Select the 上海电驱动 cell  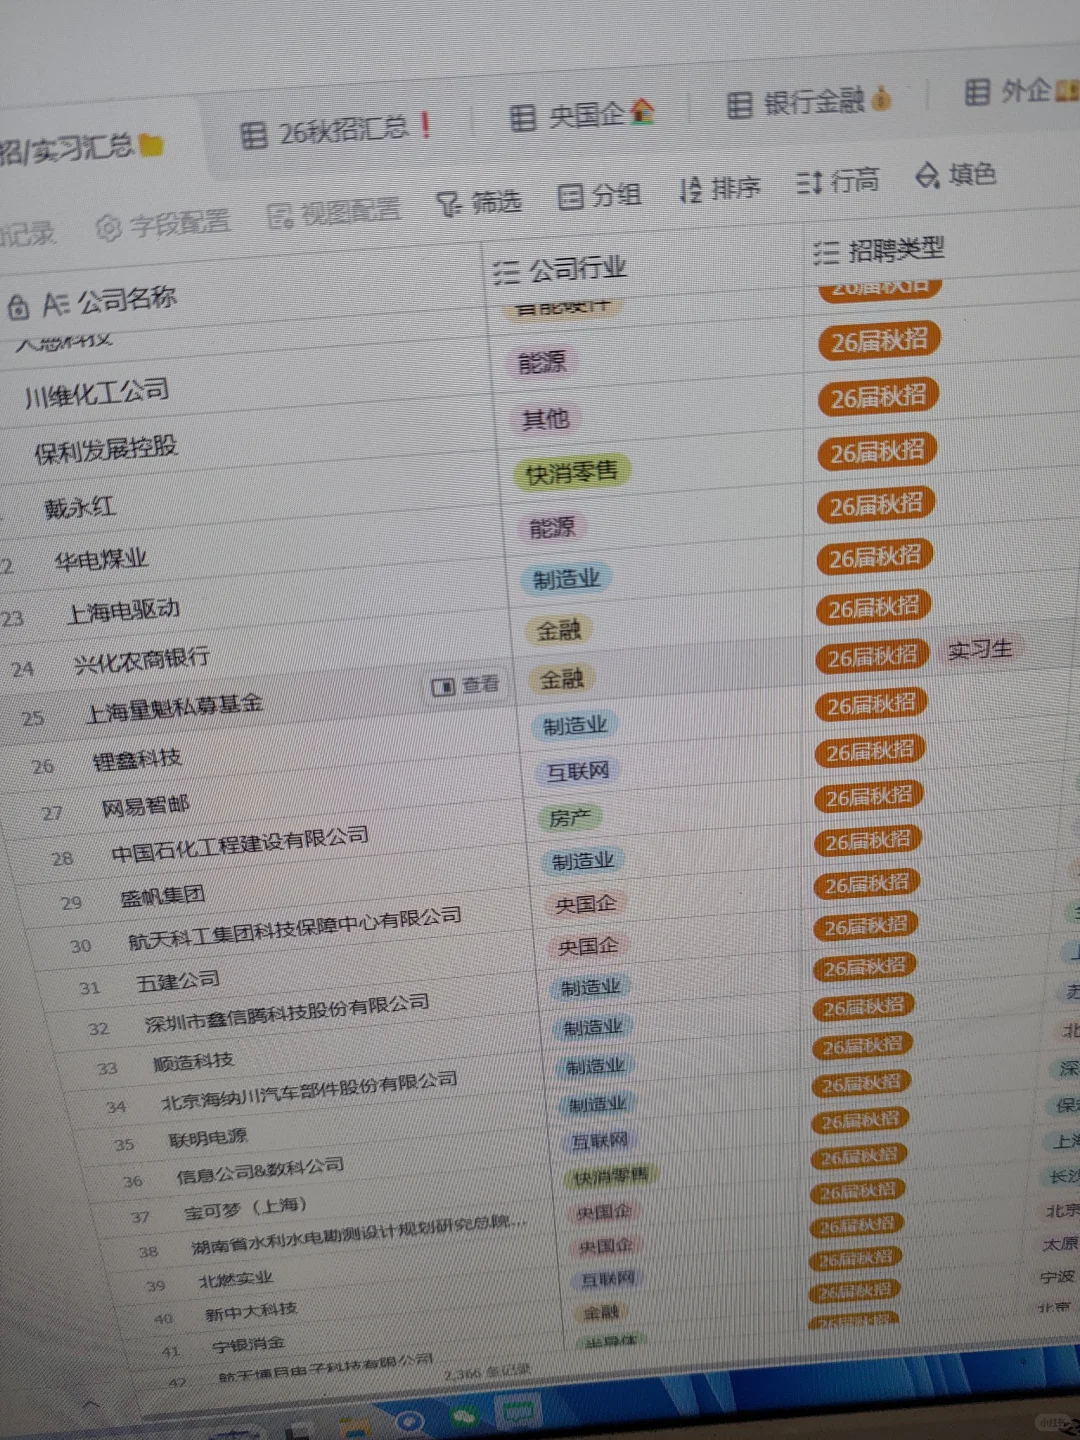pyautogui.click(x=123, y=609)
